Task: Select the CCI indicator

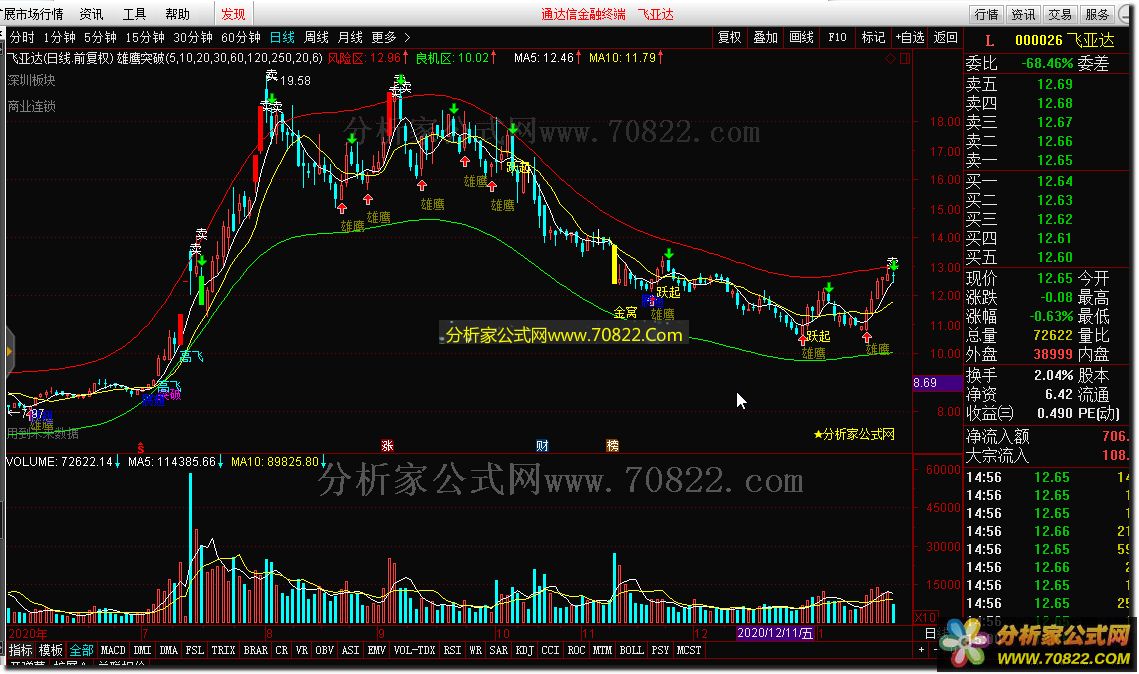Action: 550,650
